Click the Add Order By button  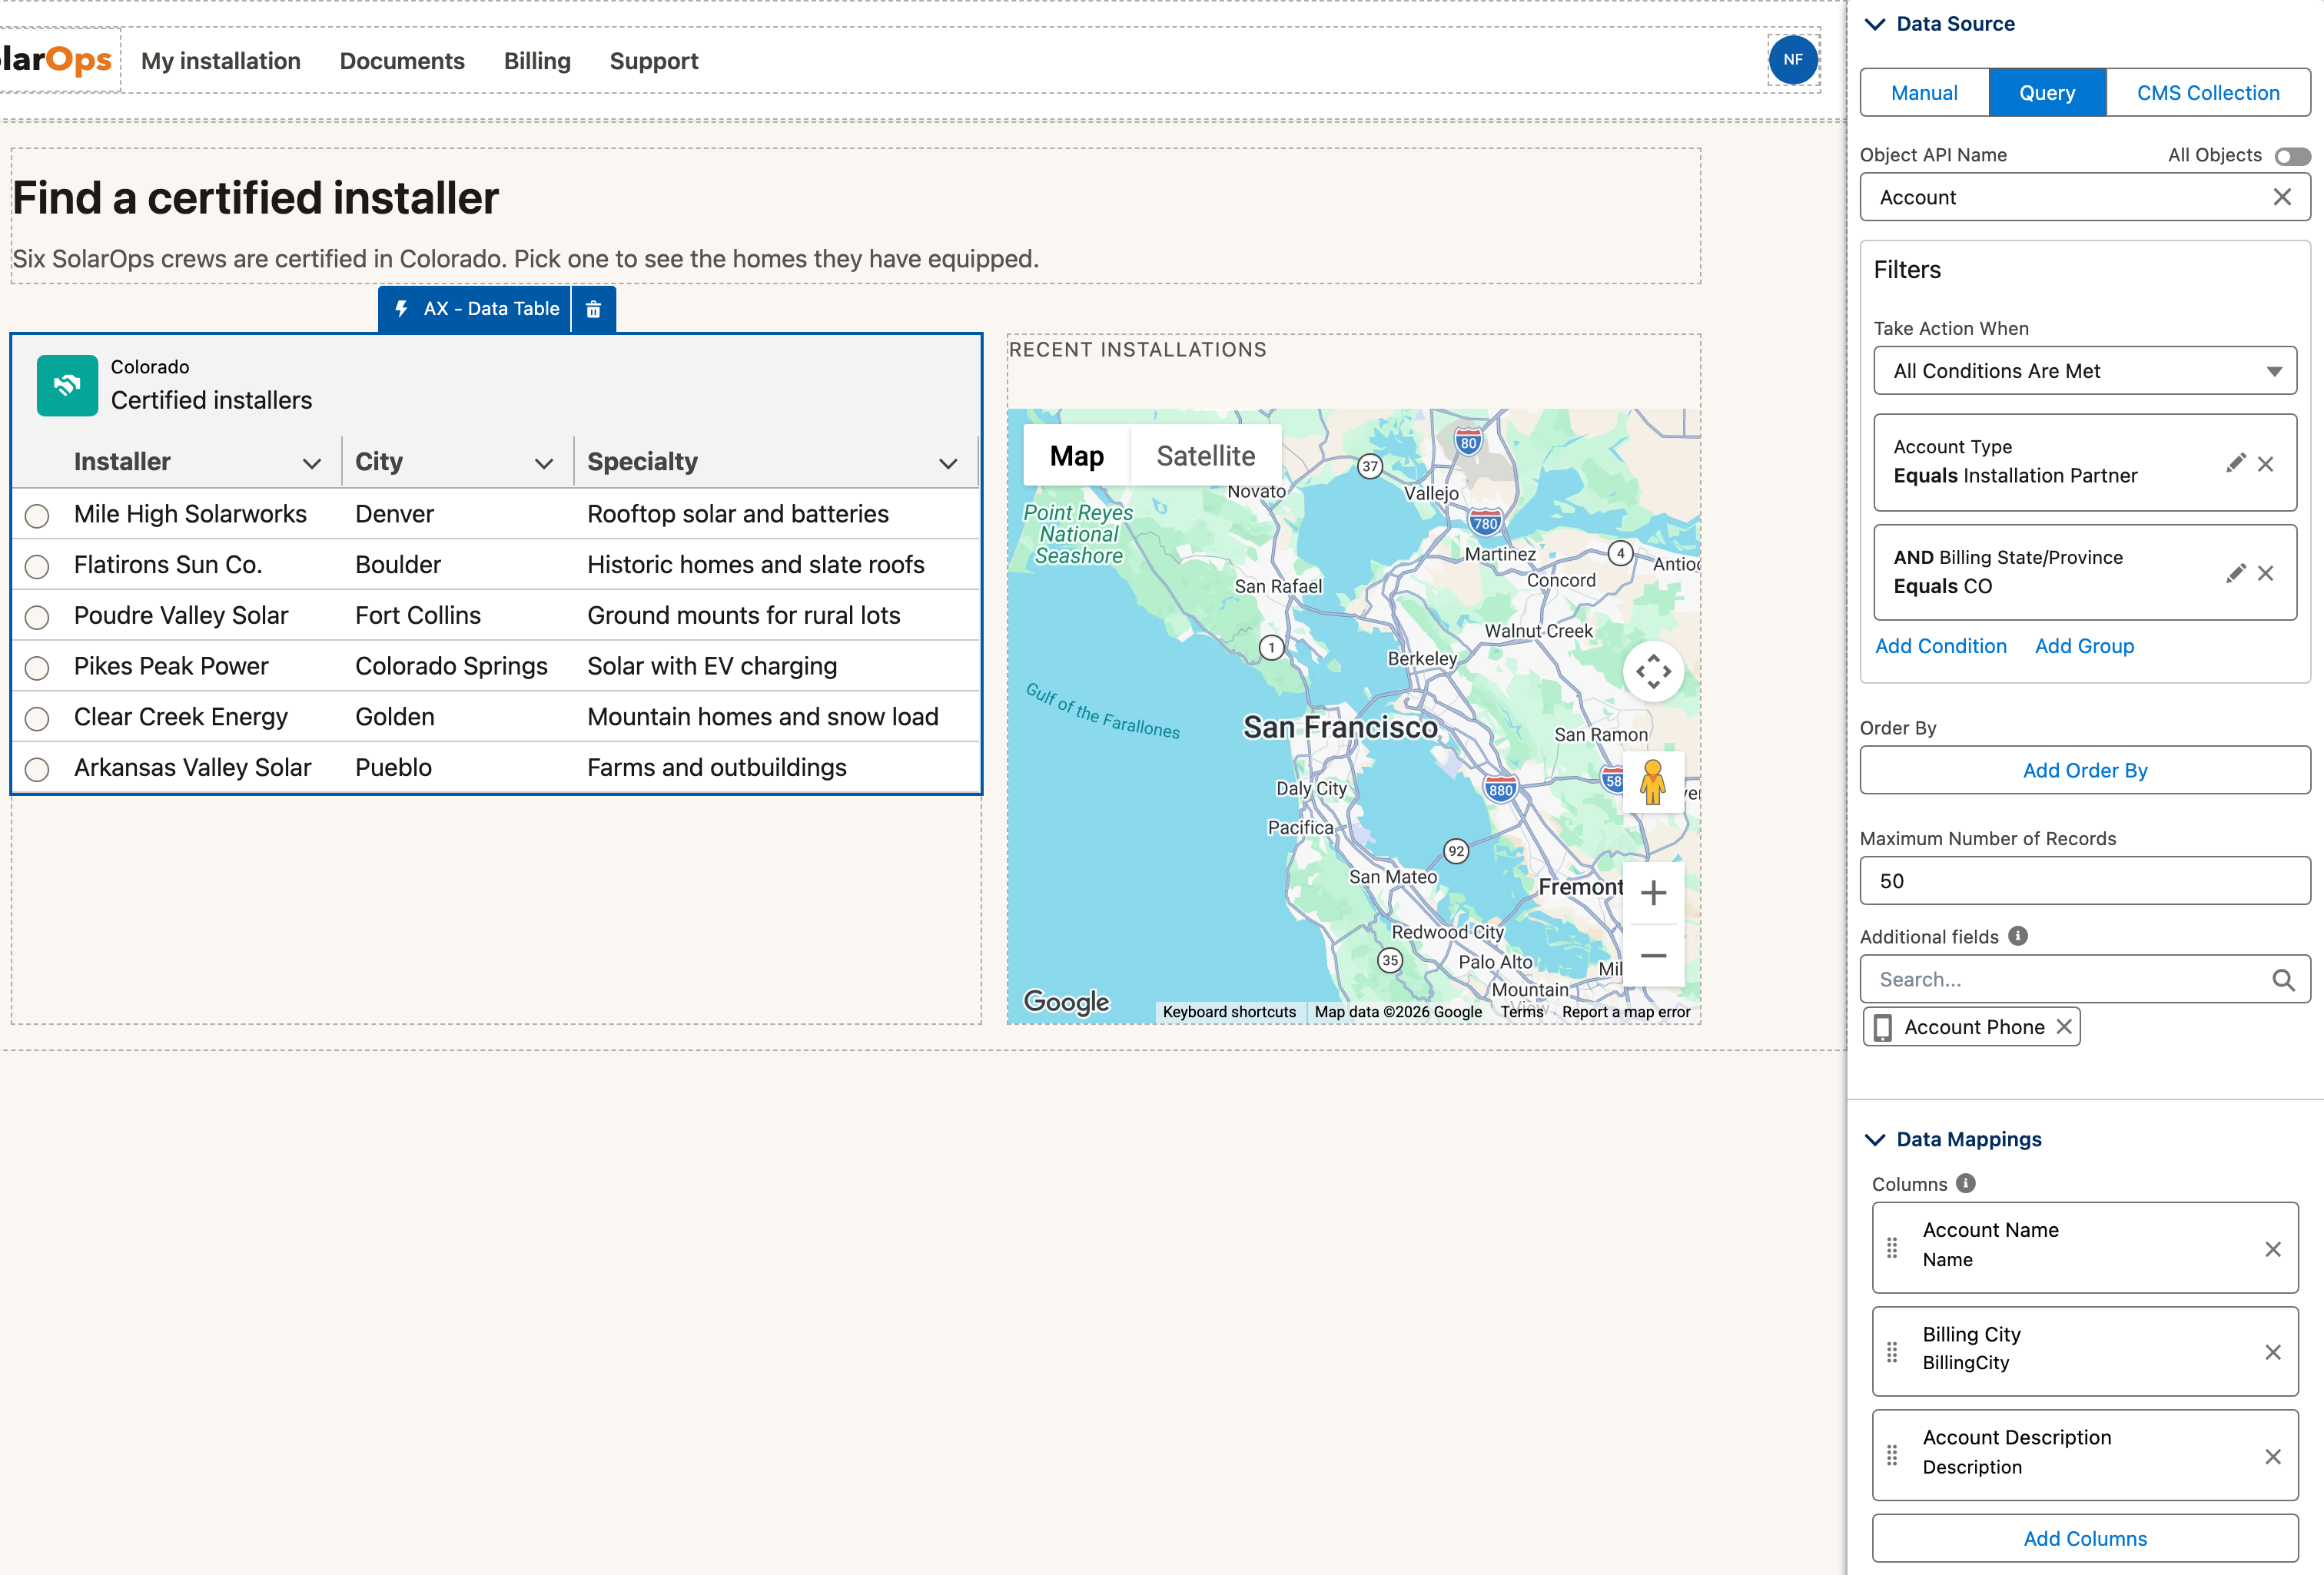[2084, 770]
